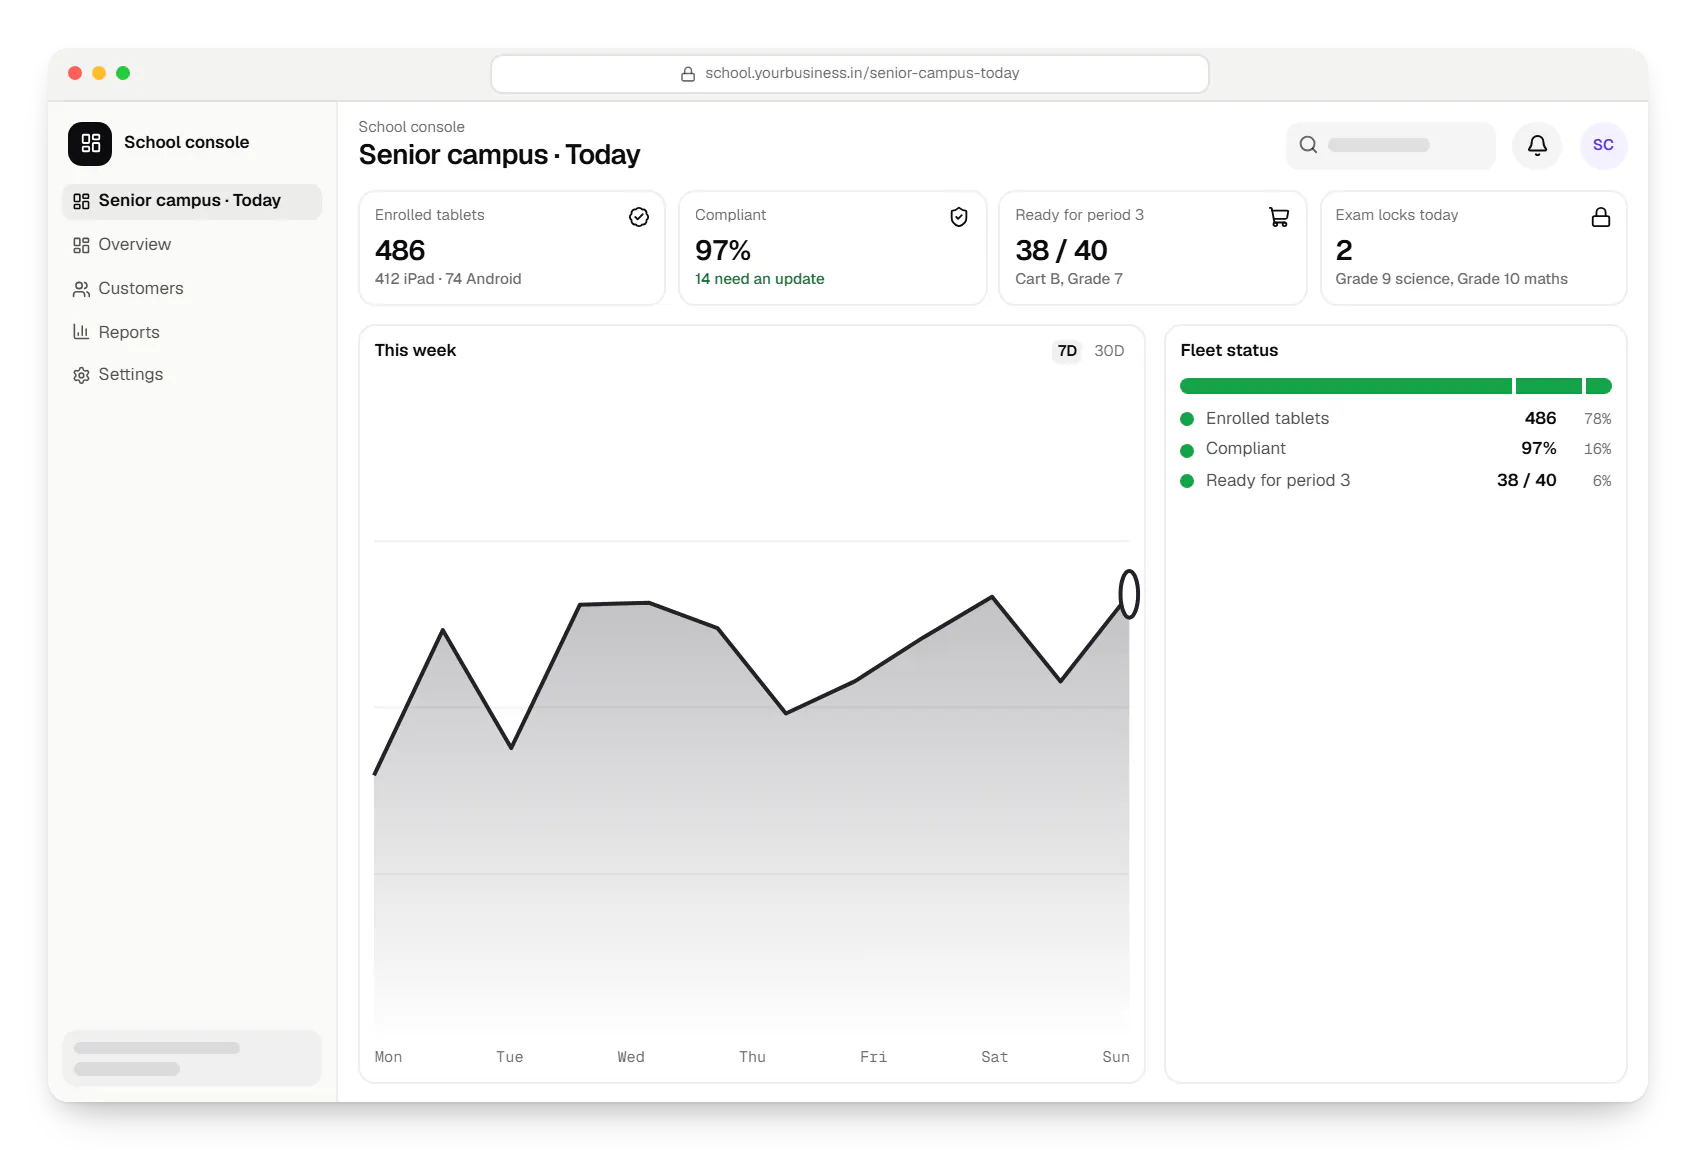Image resolution: width=1696 pixels, height=1150 pixels.
Task: Click the Sunday data point marker on chart
Action: pyautogui.click(x=1129, y=594)
